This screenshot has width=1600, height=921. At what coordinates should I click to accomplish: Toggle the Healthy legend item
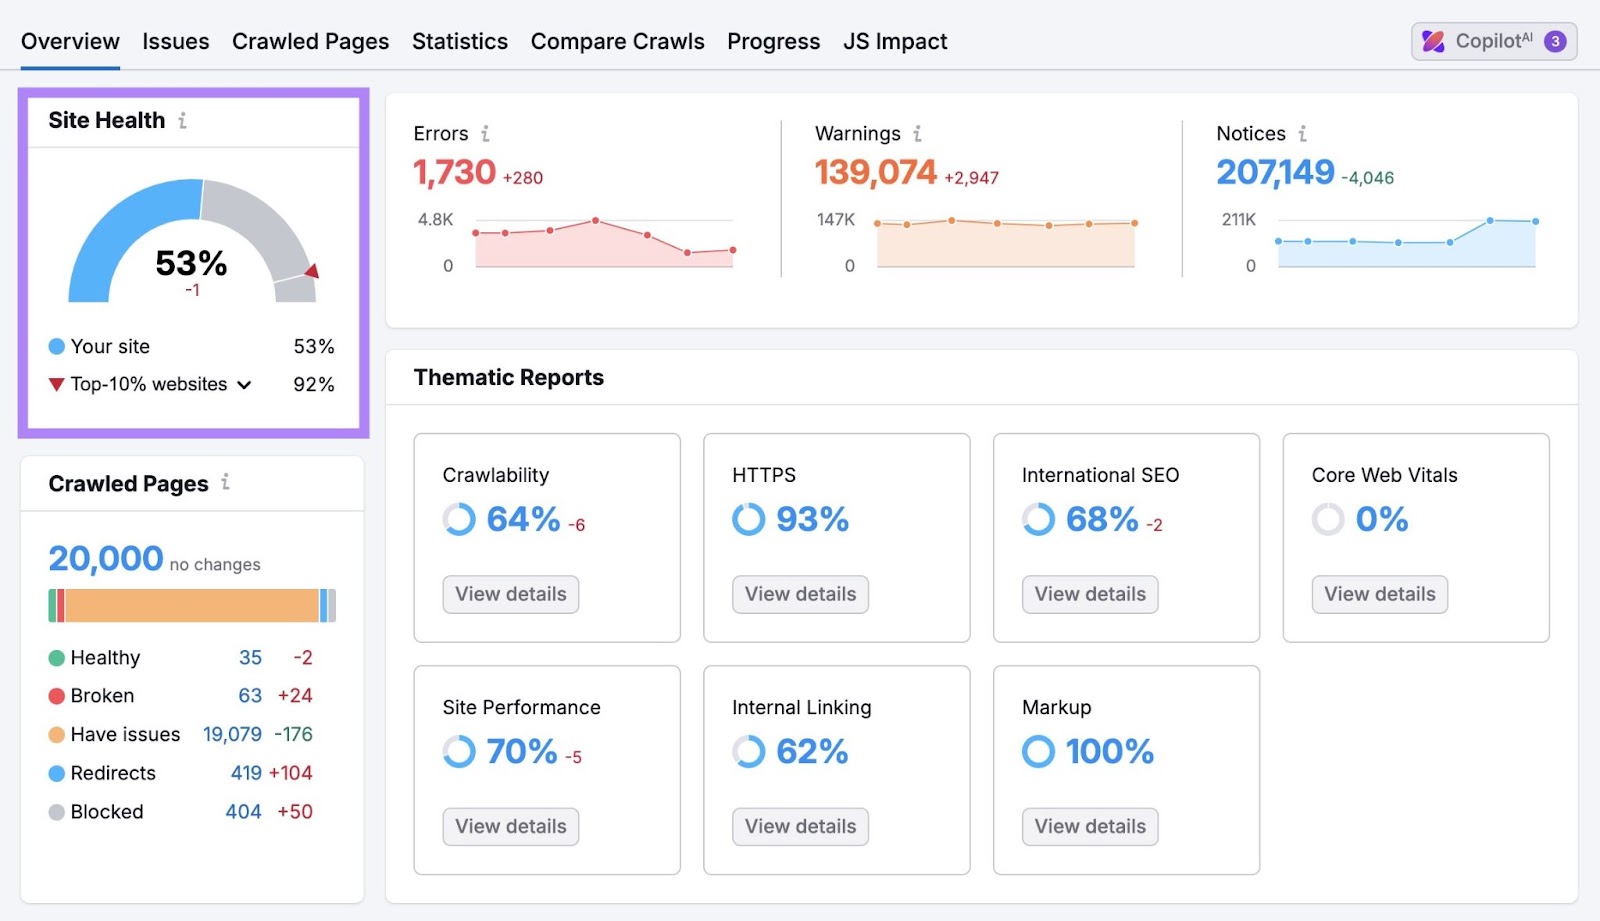[103, 657]
